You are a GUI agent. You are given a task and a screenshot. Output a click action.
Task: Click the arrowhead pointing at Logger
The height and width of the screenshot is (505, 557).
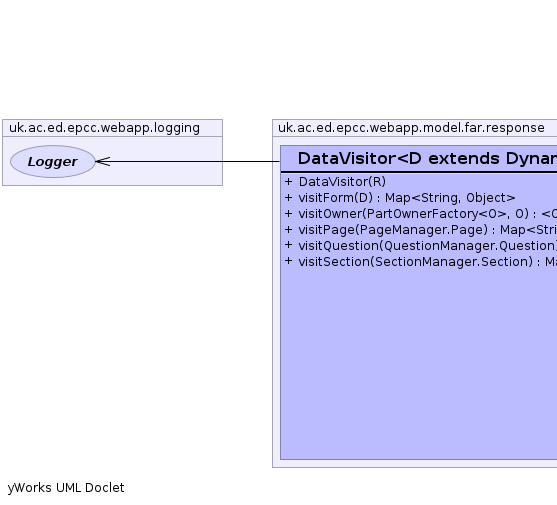click(103, 162)
